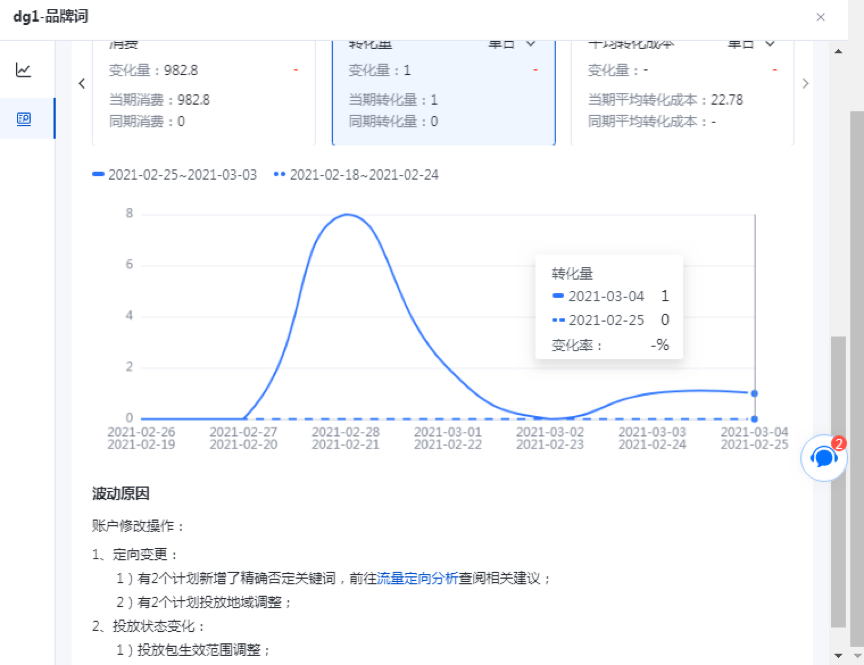Open the chat support bubble icon

824,458
